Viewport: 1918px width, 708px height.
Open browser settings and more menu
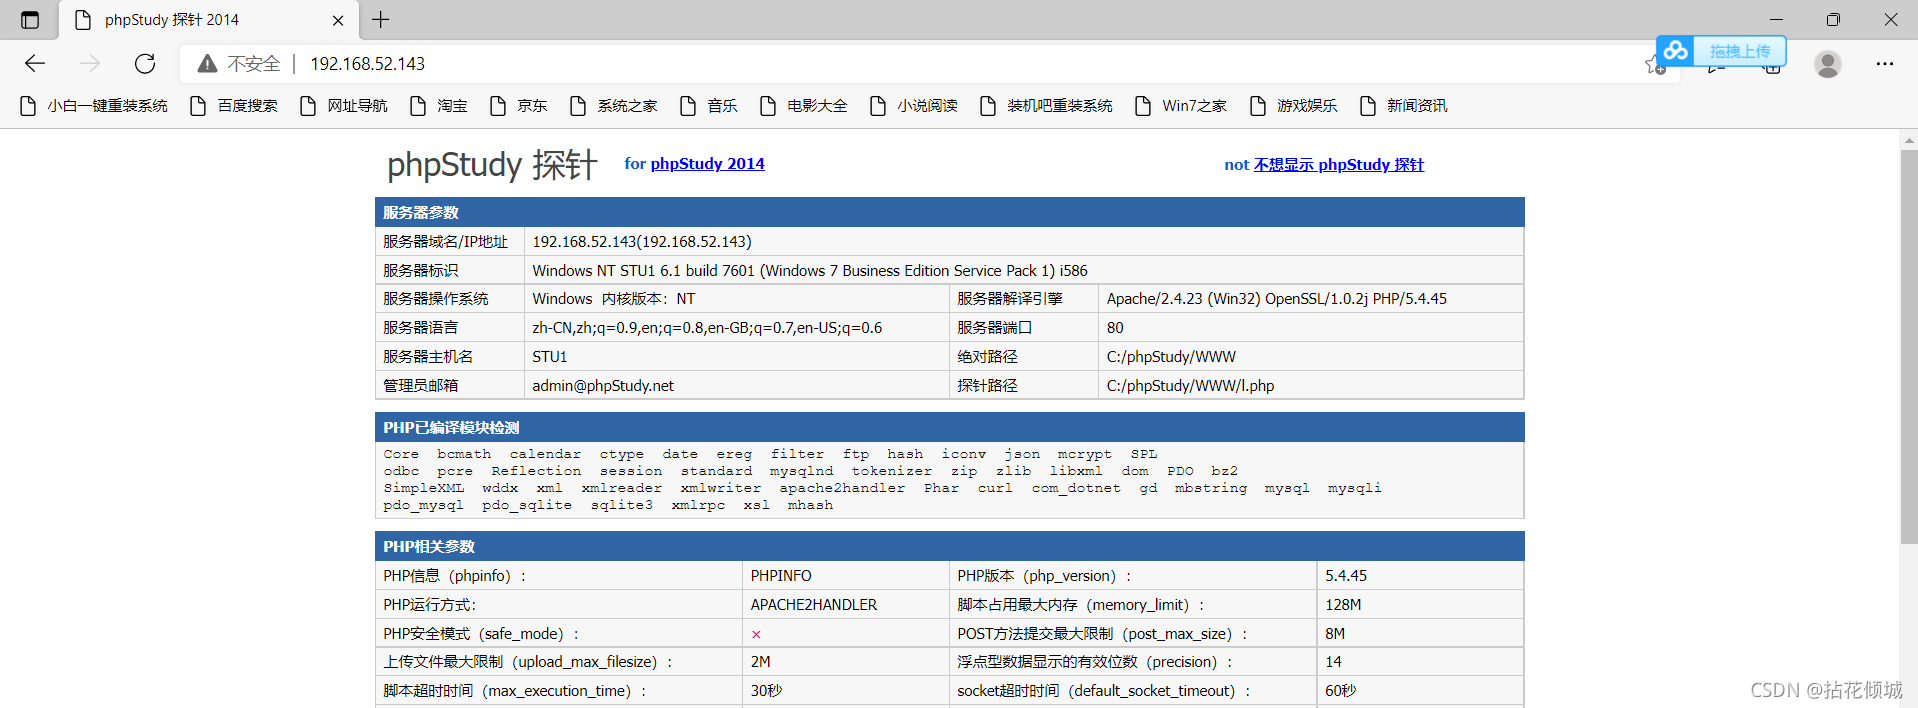[x=1885, y=64]
